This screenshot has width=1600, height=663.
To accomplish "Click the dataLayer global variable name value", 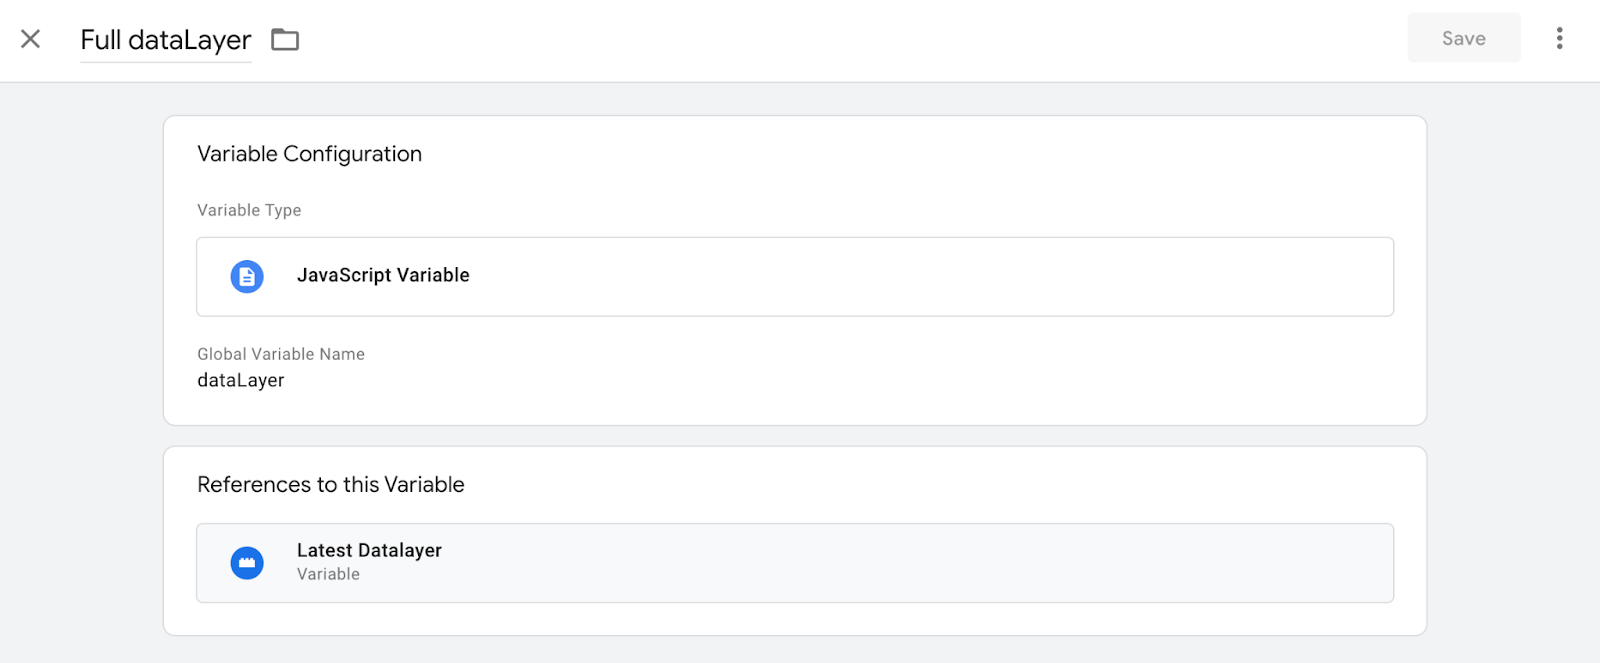I will (241, 381).
